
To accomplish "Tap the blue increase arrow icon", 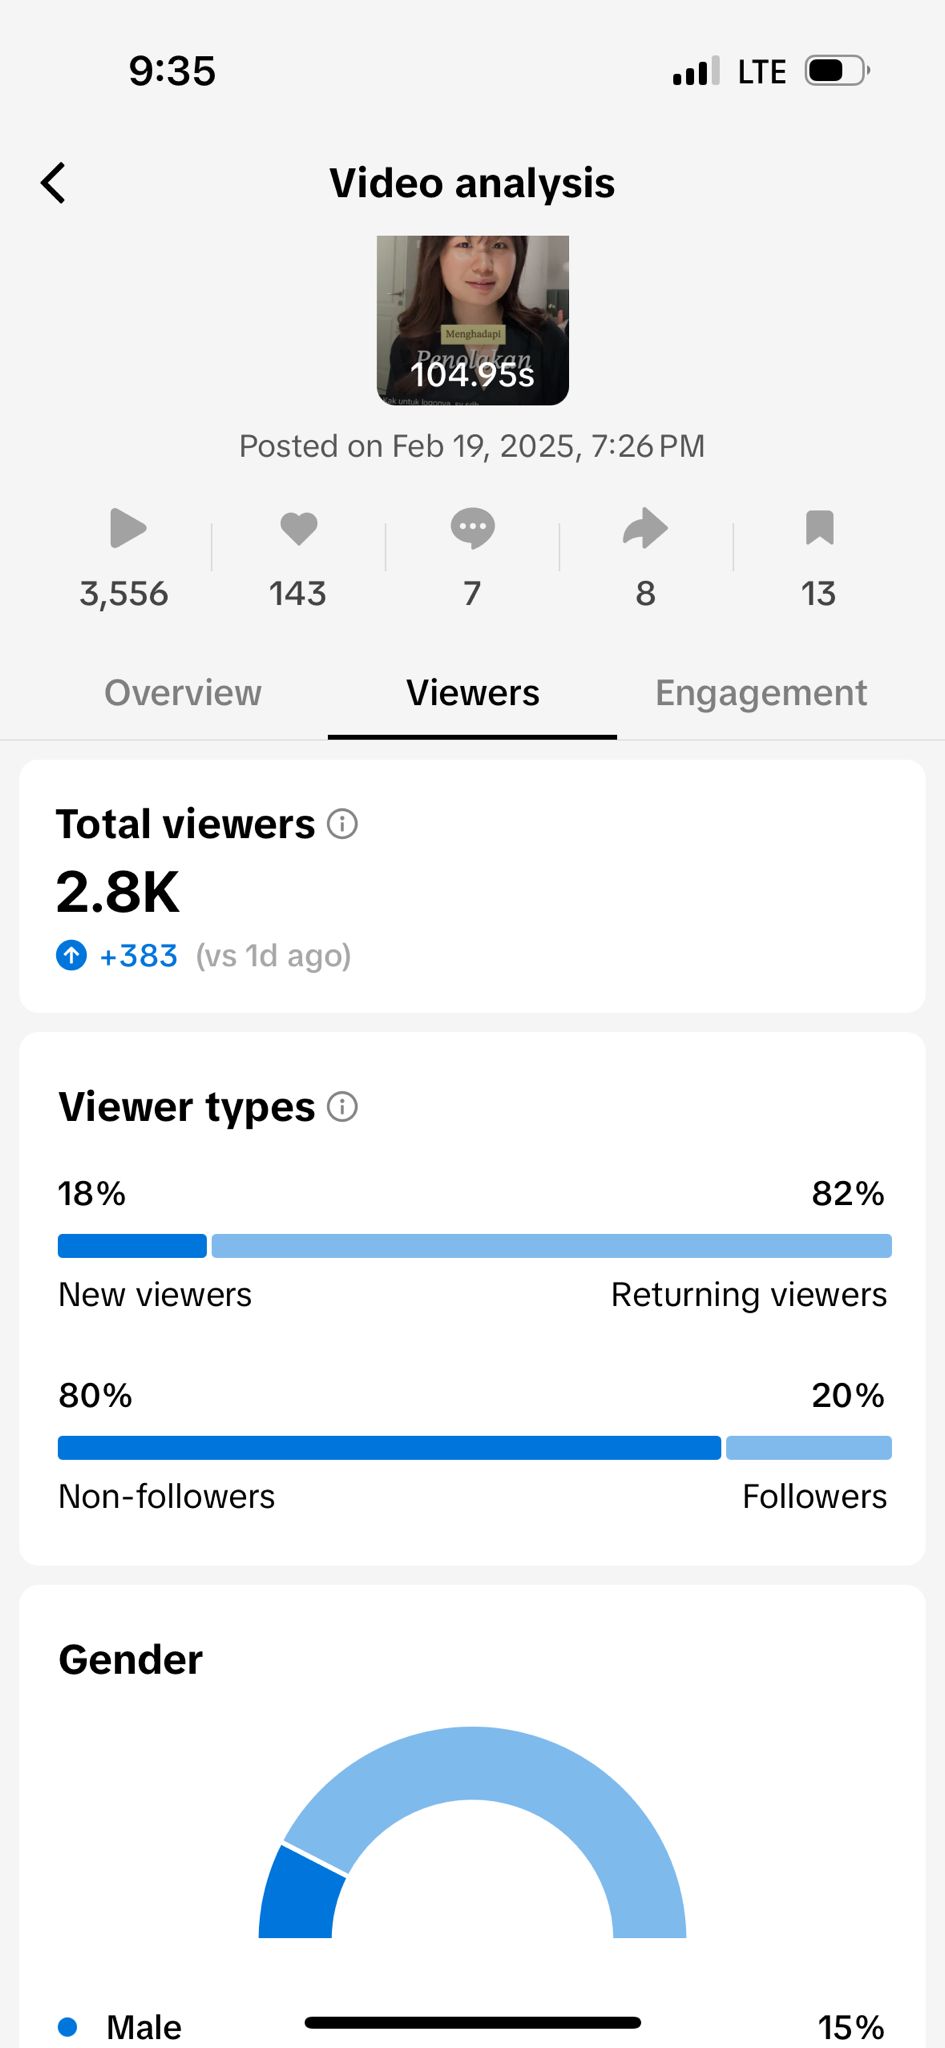I will point(71,956).
